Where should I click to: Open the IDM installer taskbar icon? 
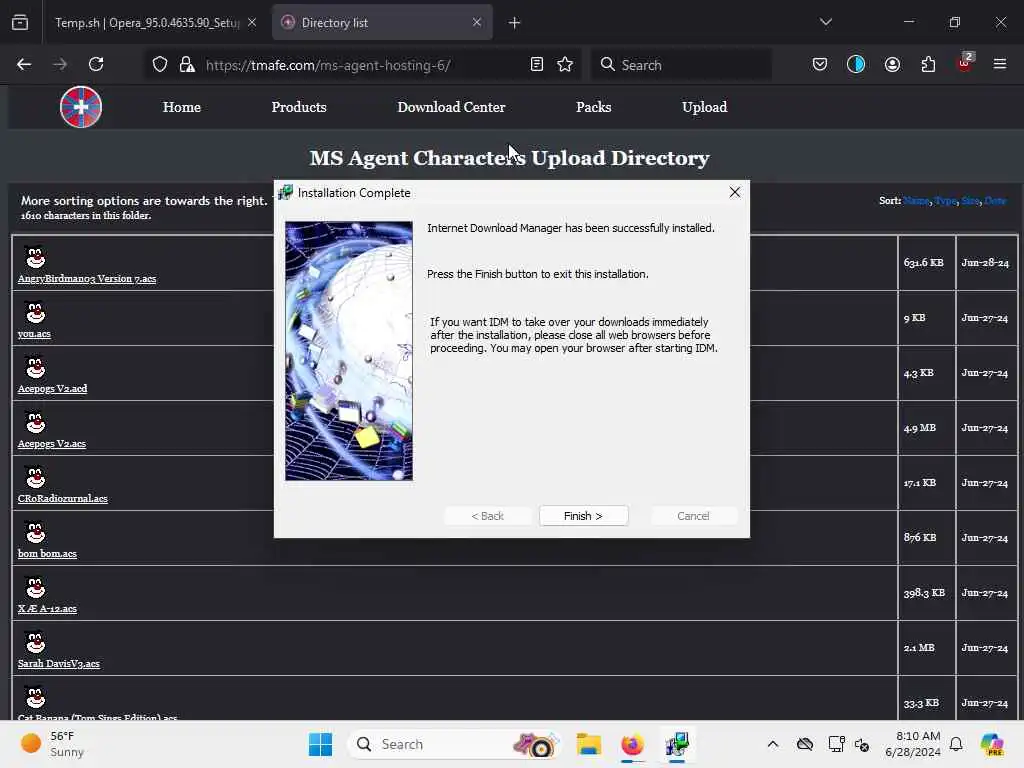click(x=677, y=744)
